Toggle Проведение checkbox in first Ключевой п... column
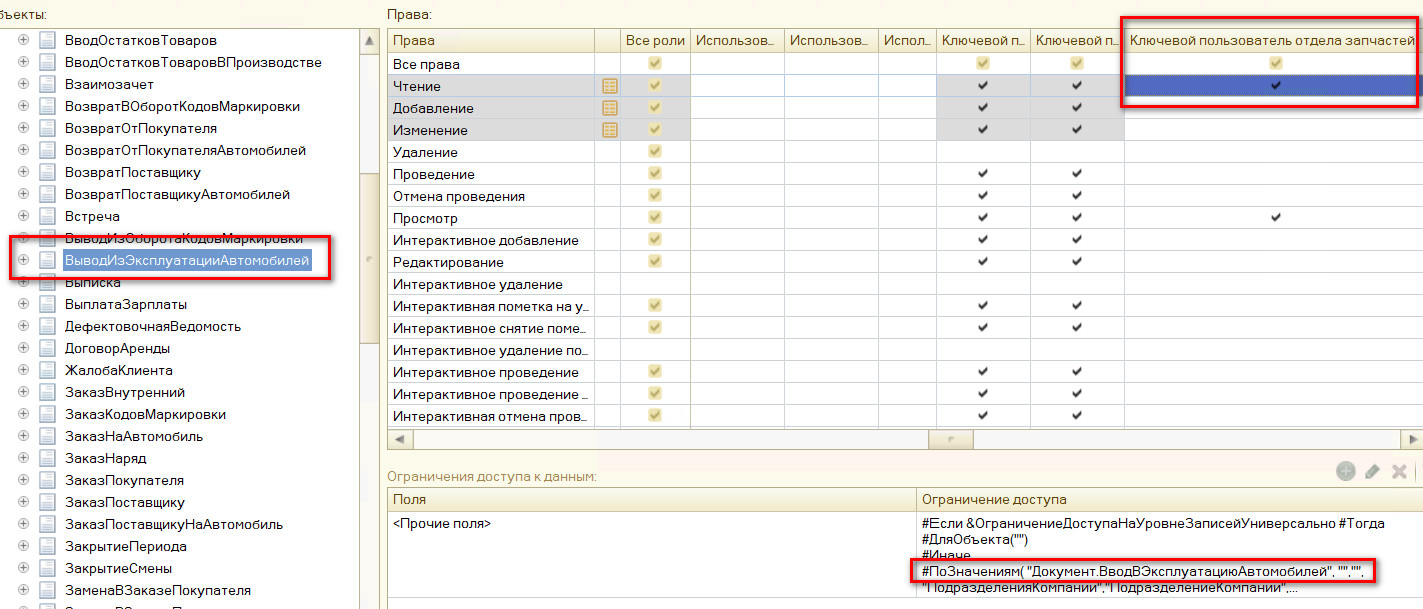This screenshot has width=1423, height=609. 983,174
